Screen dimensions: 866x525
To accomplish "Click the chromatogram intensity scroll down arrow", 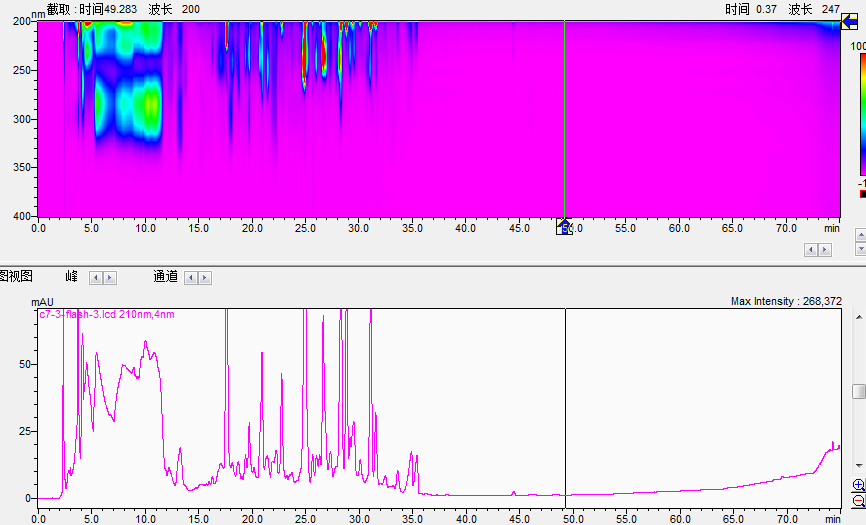I will (x=859, y=466).
